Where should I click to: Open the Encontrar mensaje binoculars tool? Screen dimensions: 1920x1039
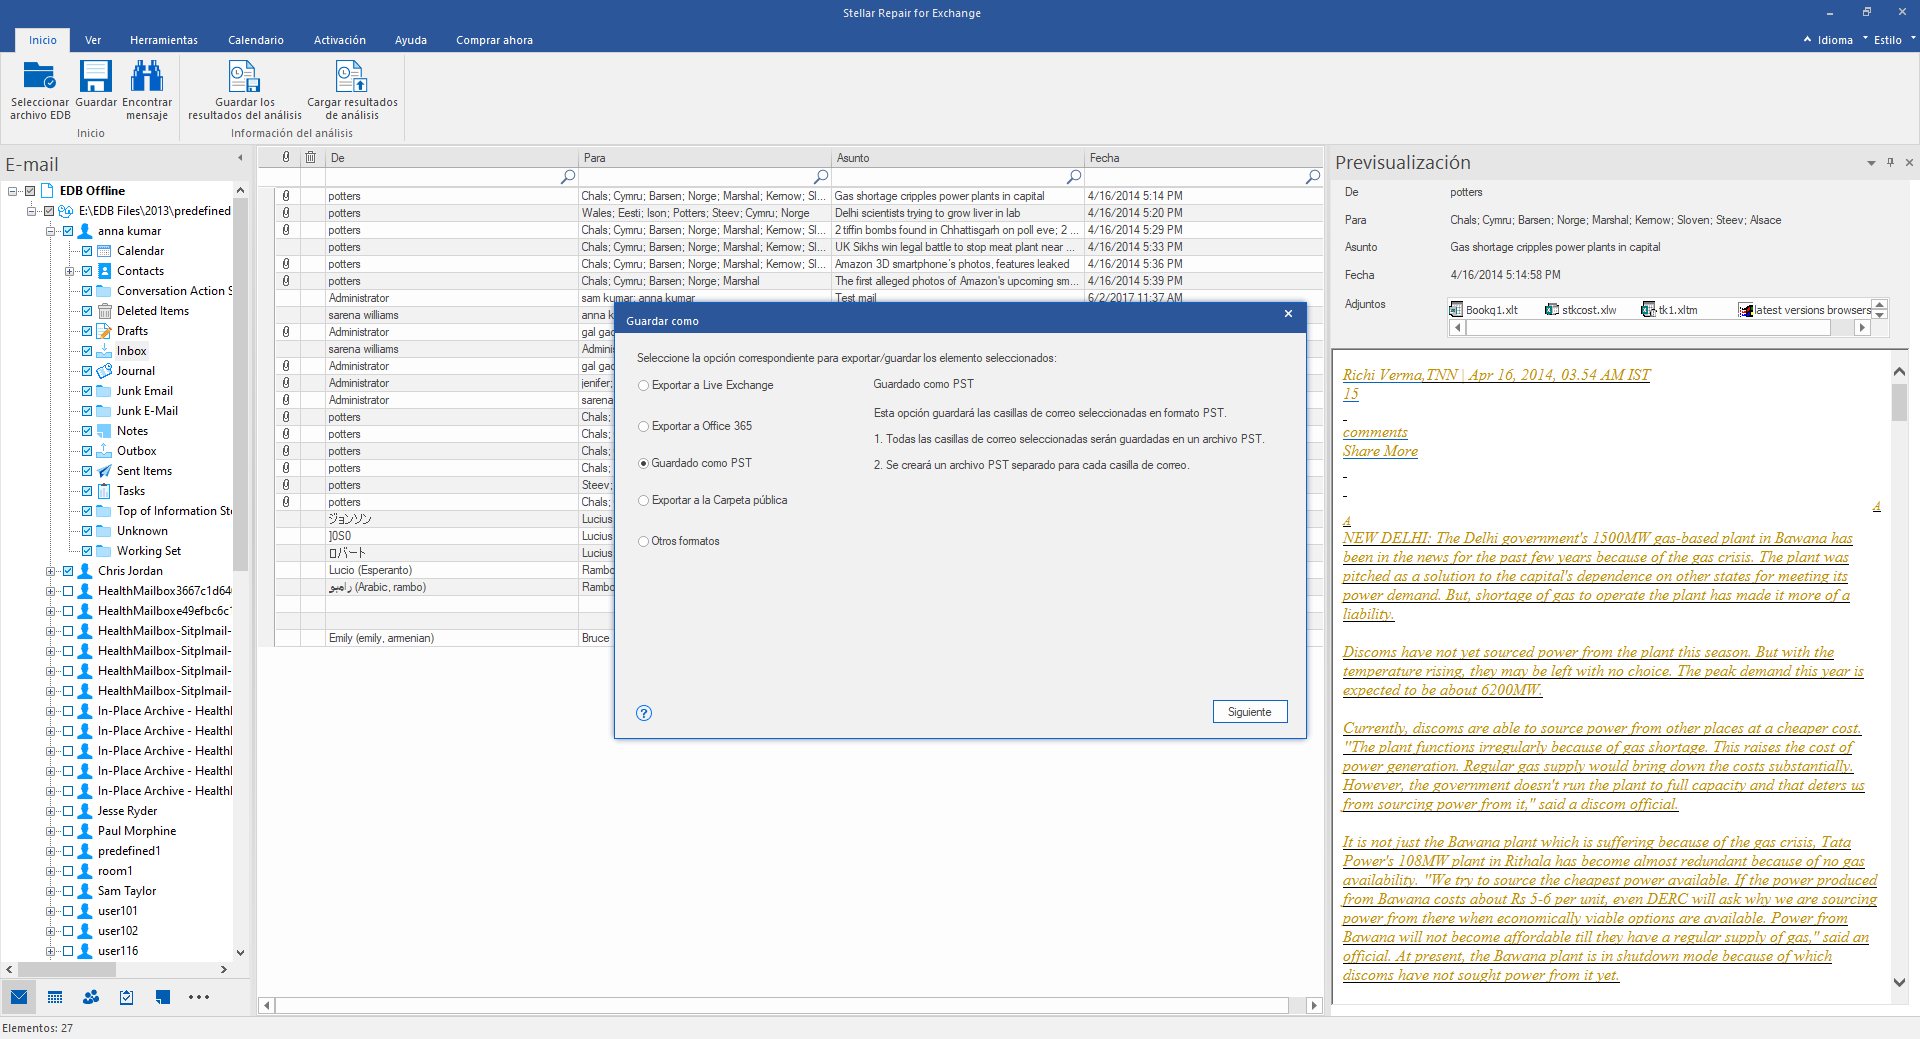147,76
